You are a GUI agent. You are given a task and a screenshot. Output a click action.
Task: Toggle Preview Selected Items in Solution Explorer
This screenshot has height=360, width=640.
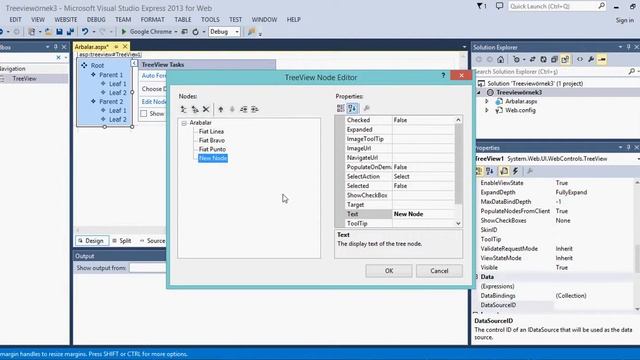pyautogui.click(x=602, y=60)
